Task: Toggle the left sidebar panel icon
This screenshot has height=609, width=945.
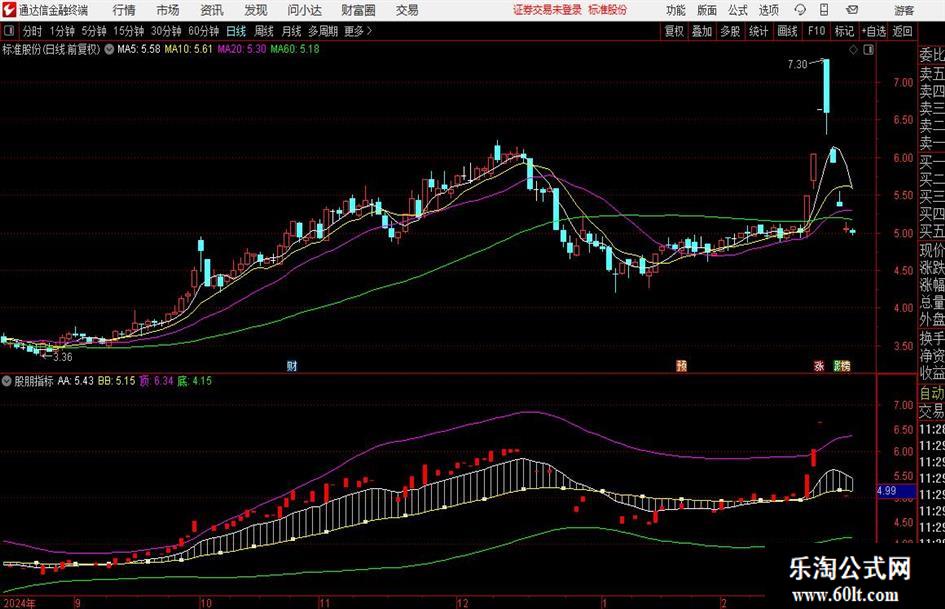Action: [8, 31]
